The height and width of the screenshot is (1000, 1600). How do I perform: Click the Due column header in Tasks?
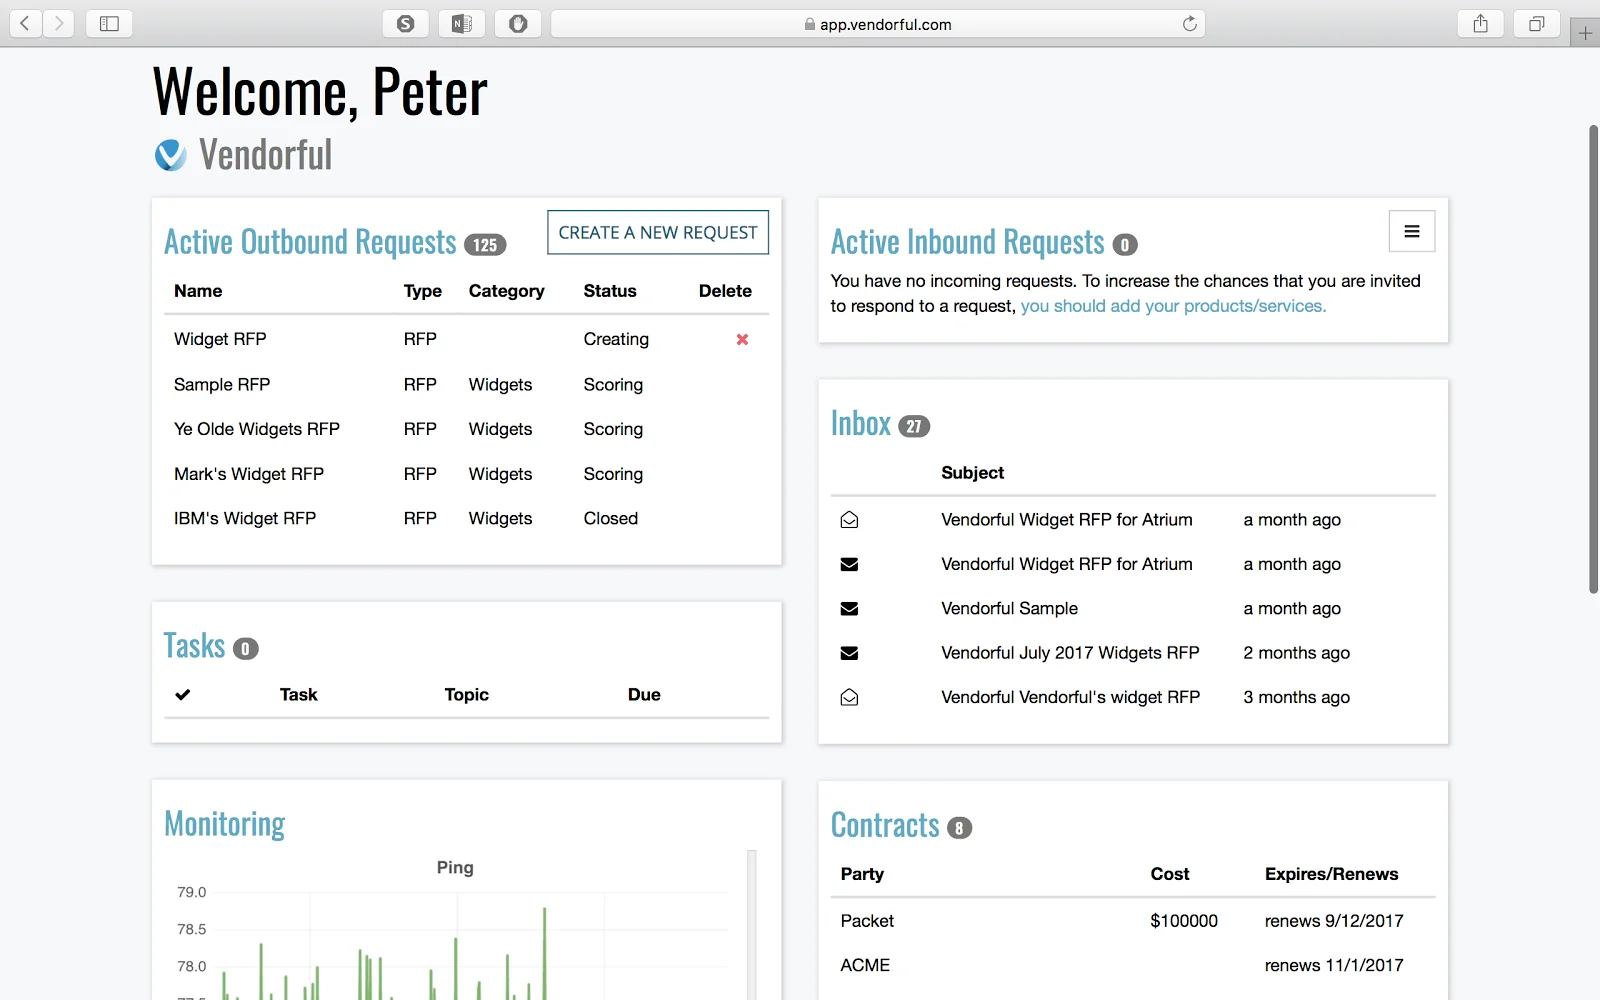644,695
